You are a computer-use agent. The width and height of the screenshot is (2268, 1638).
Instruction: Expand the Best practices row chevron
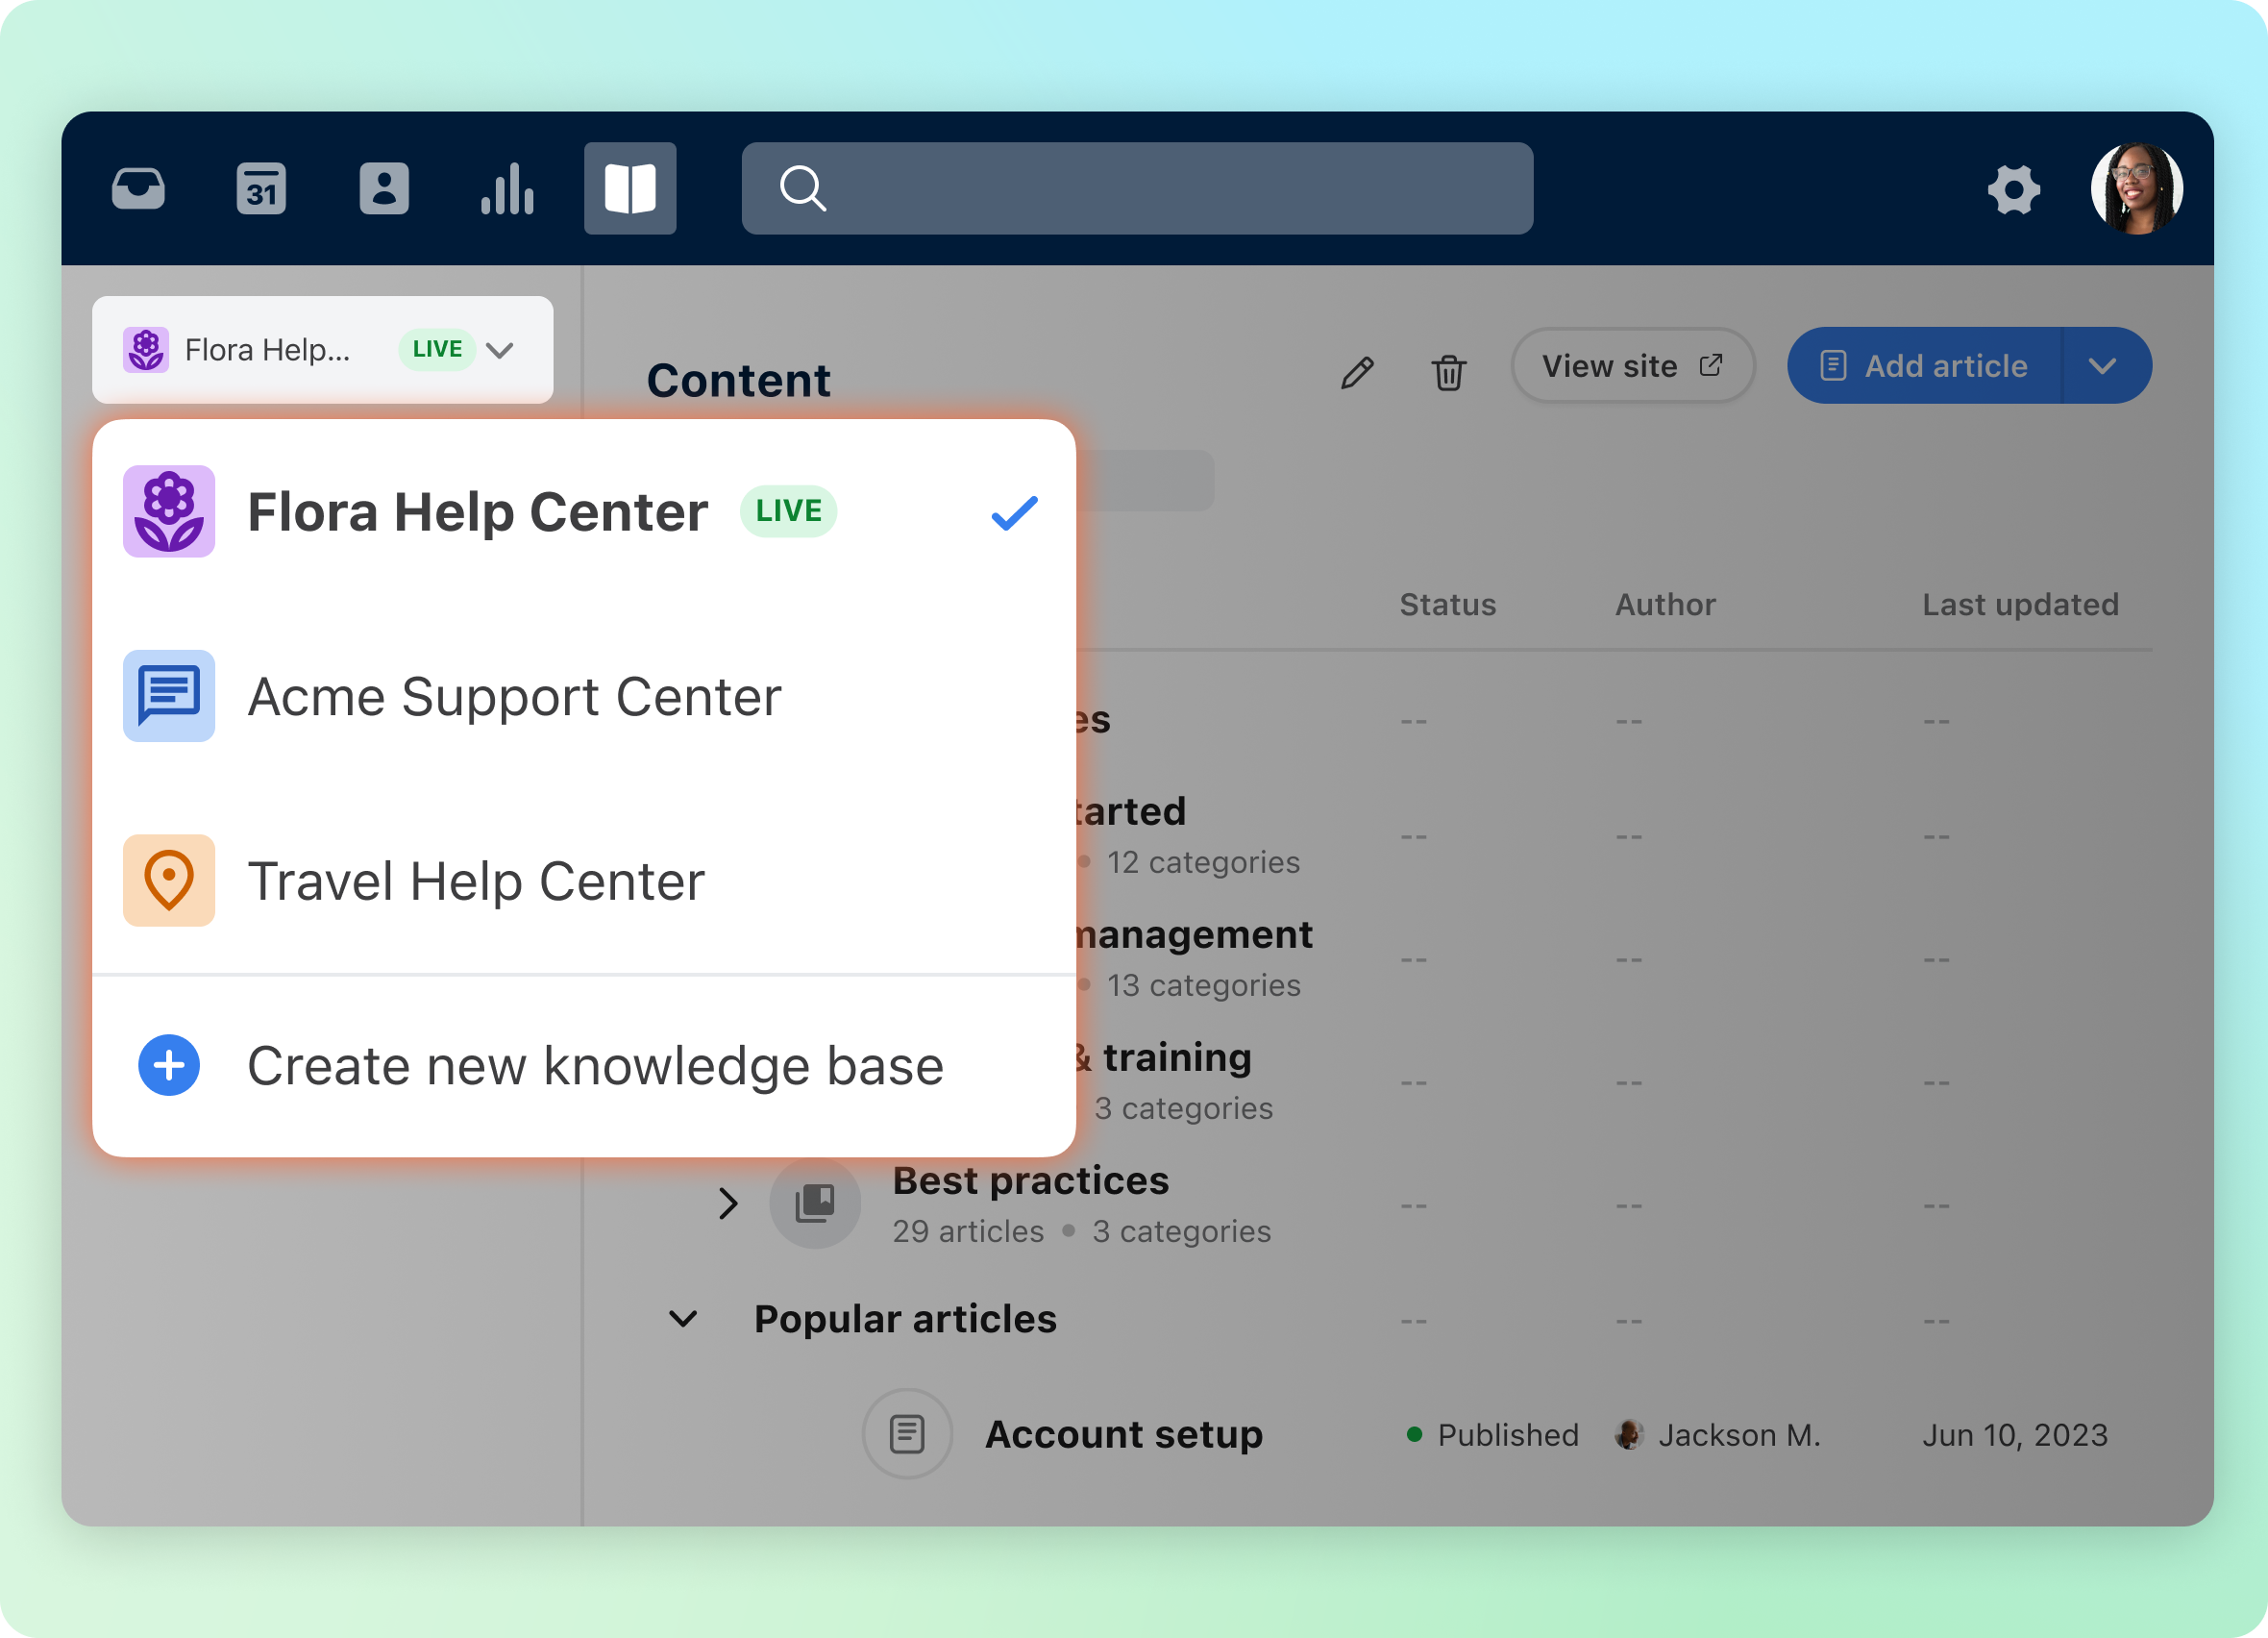[x=728, y=1203]
